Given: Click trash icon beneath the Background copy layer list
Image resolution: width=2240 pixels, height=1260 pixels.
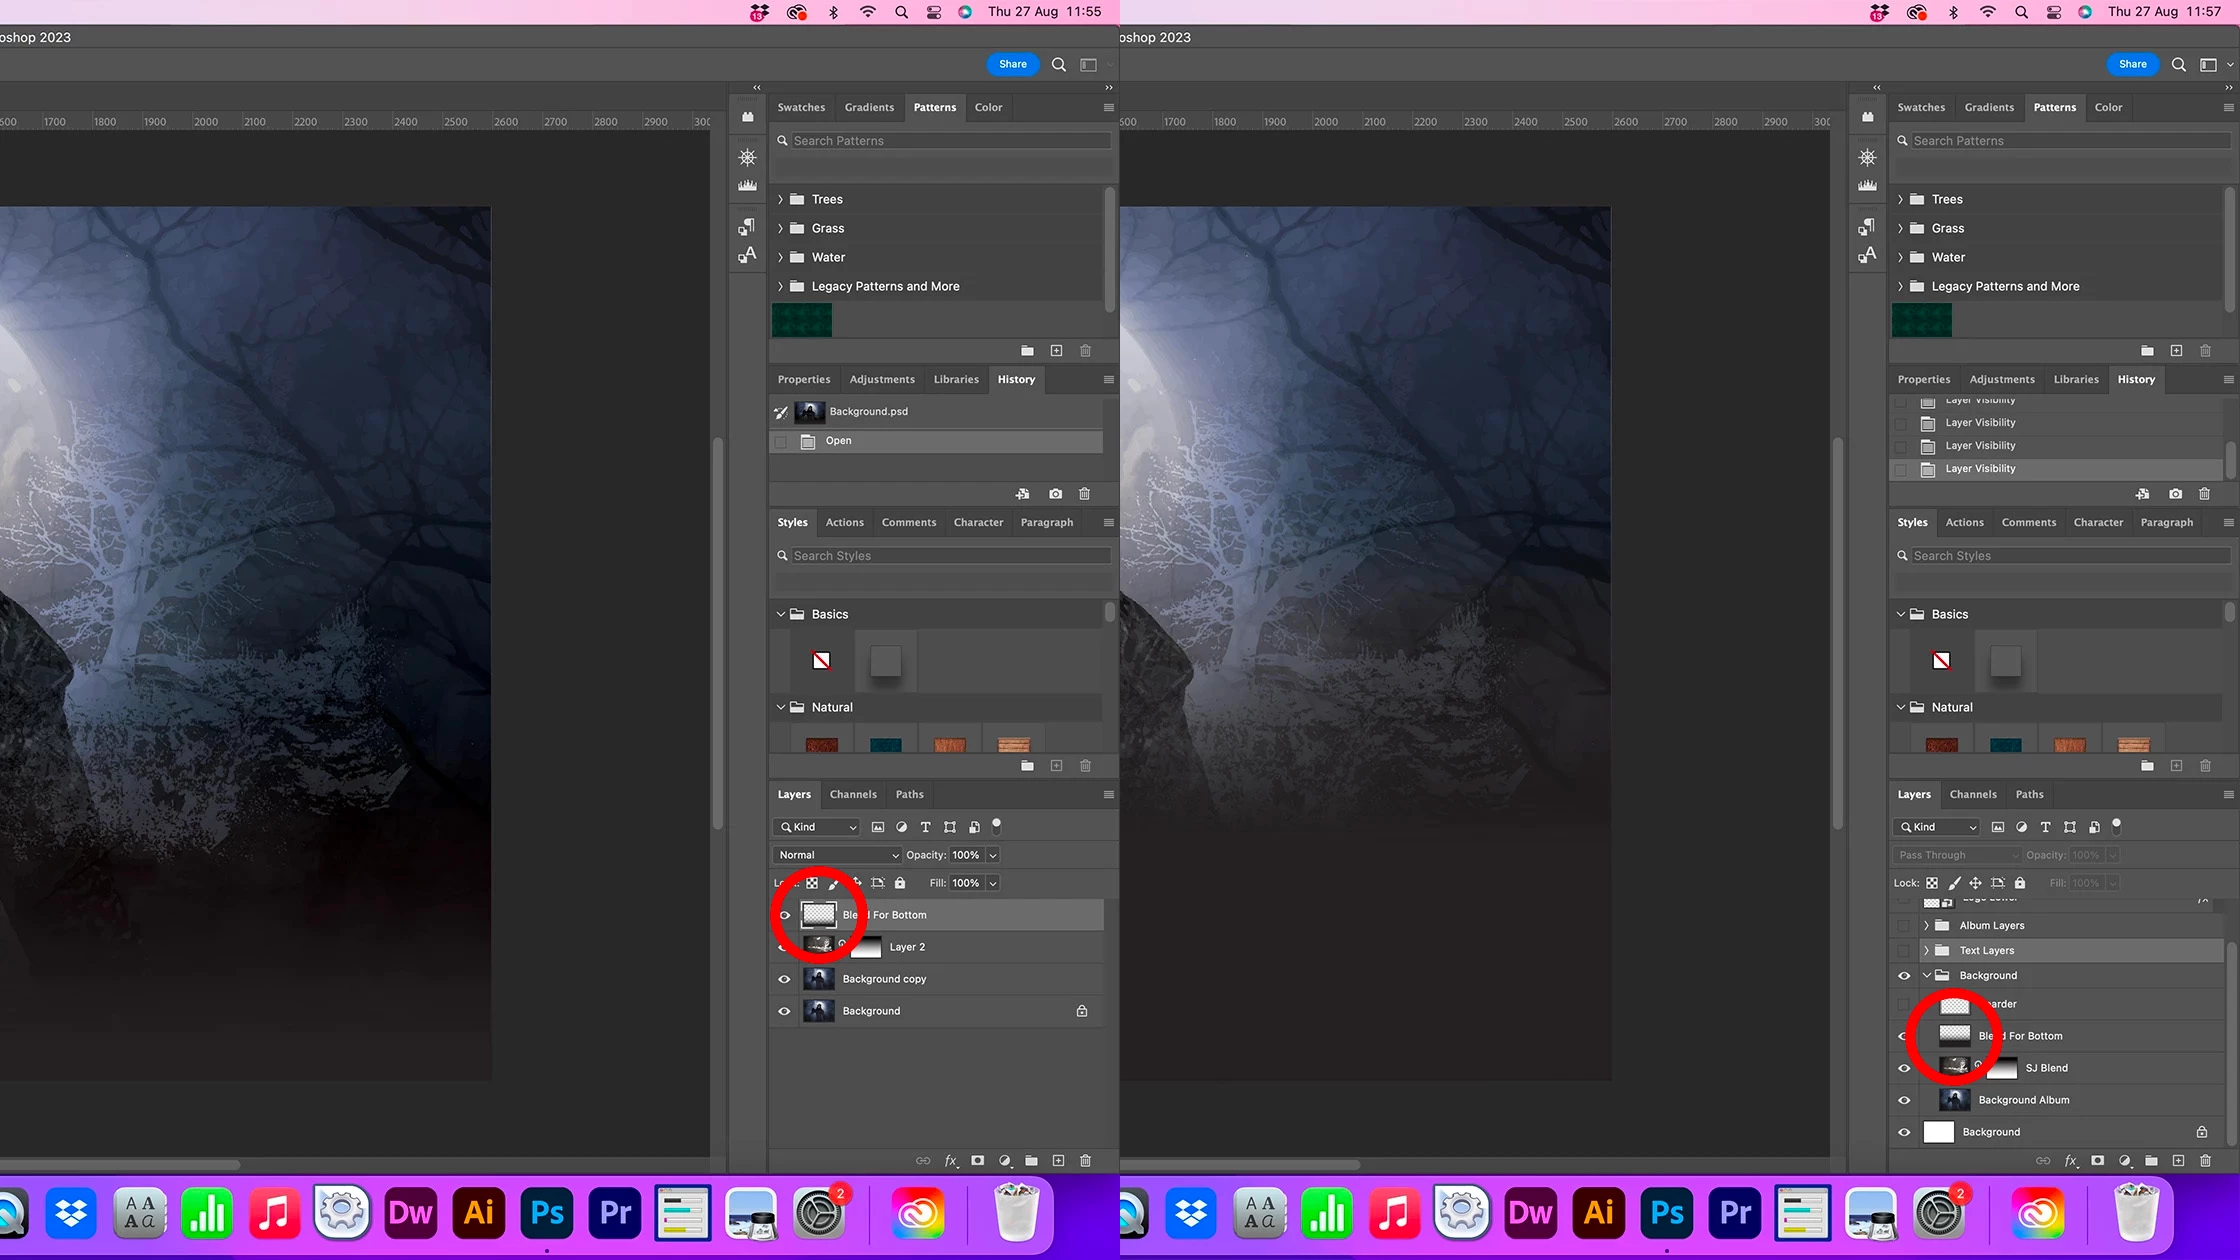Looking at the screenshot, I should click(x=1085, y=1161).
